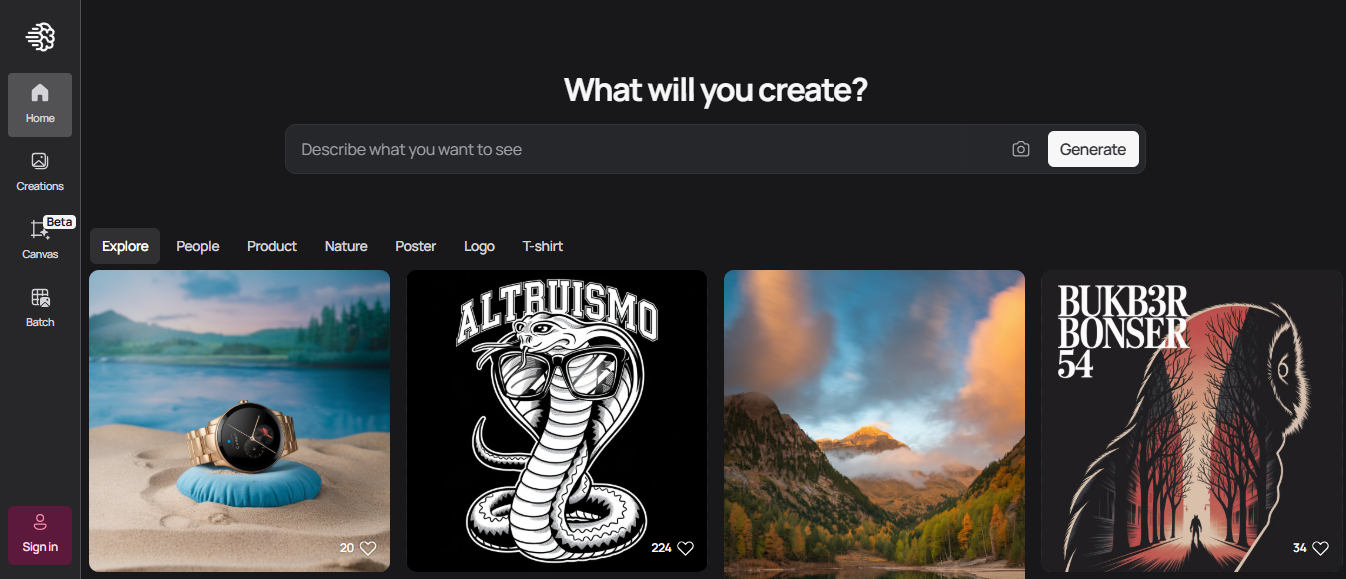The image size is (1346, 579).
Task: Click the Sign in icon button
Action: 40,535
